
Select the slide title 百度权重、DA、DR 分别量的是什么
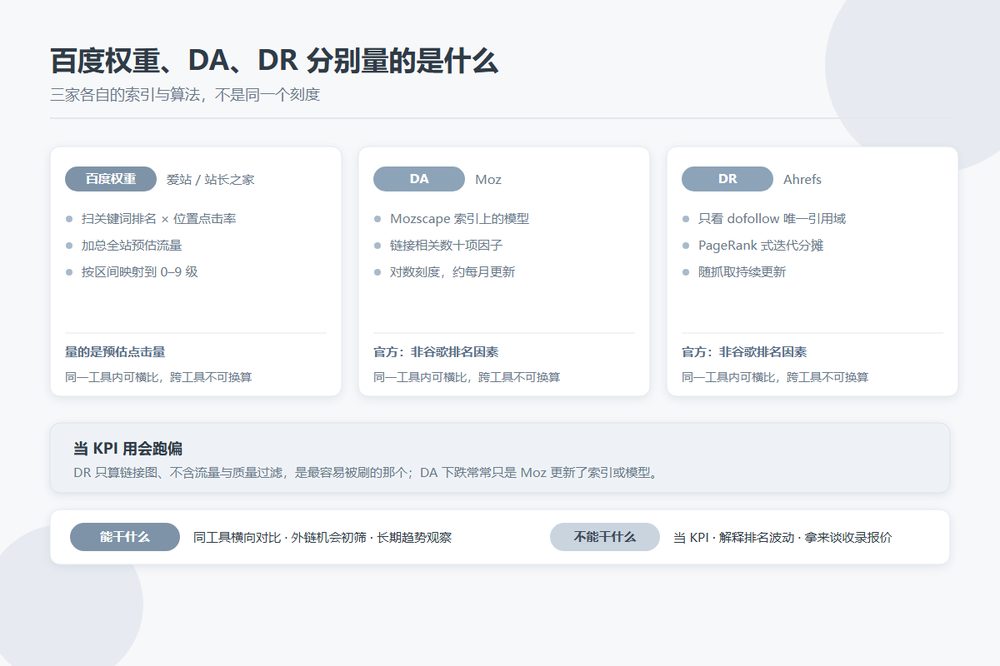click(x=274, y=61)
